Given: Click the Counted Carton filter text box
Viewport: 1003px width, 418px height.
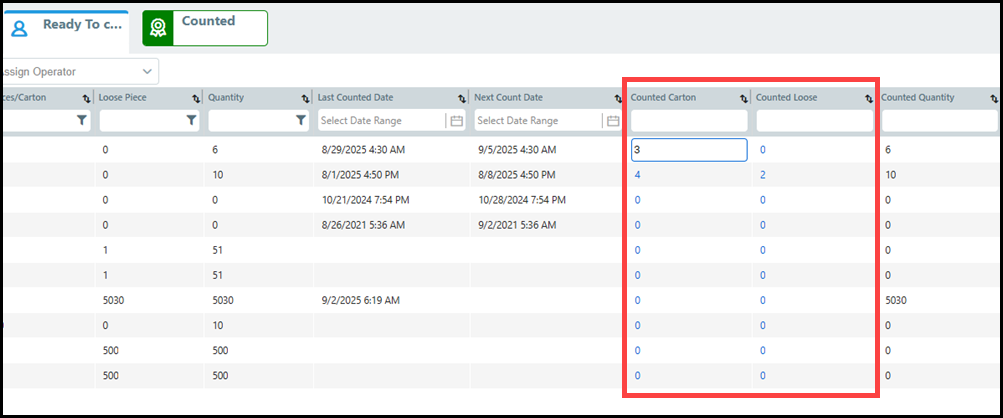Looking at the screenshot, I should (688, 121).
